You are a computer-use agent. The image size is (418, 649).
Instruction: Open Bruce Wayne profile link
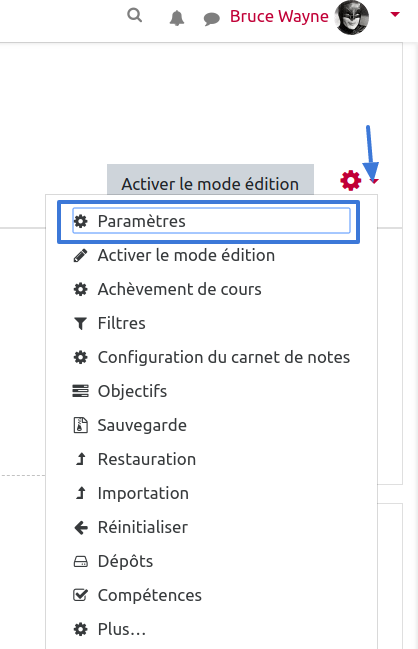tap(279, 17)
